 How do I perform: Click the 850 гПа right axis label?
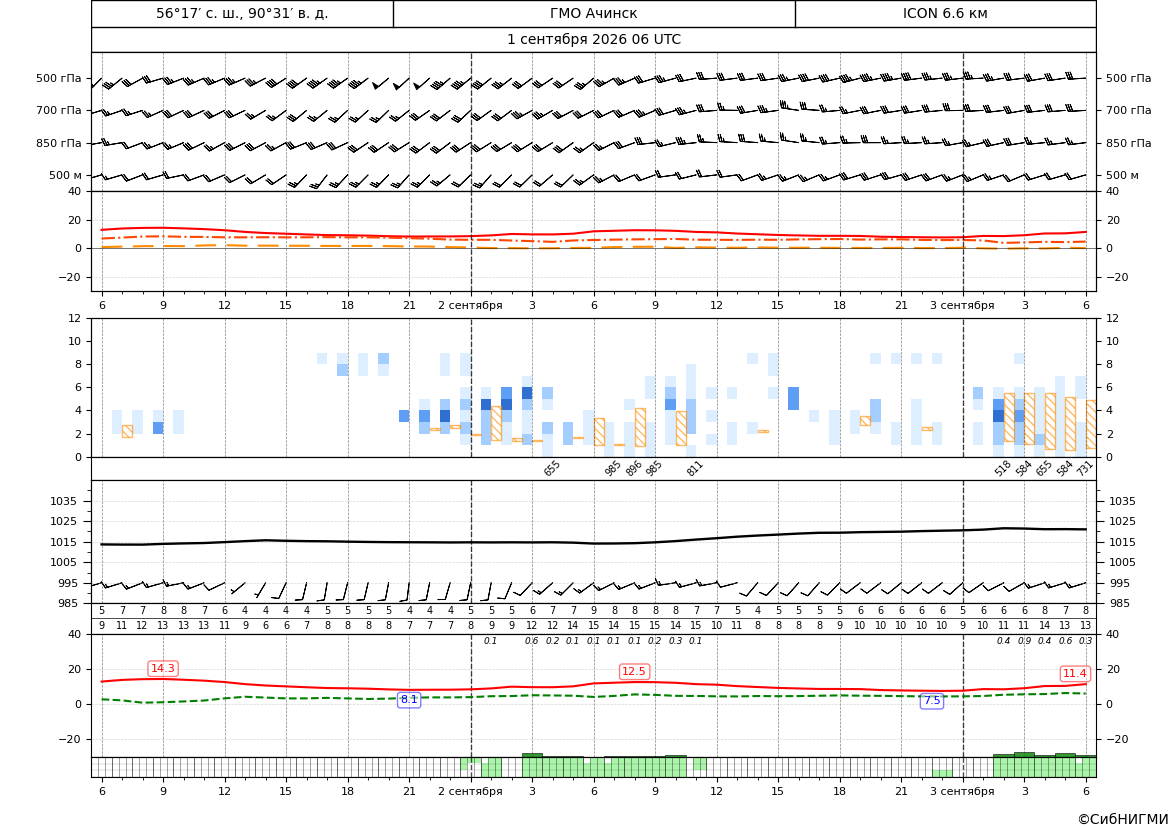pos(1128,143)
